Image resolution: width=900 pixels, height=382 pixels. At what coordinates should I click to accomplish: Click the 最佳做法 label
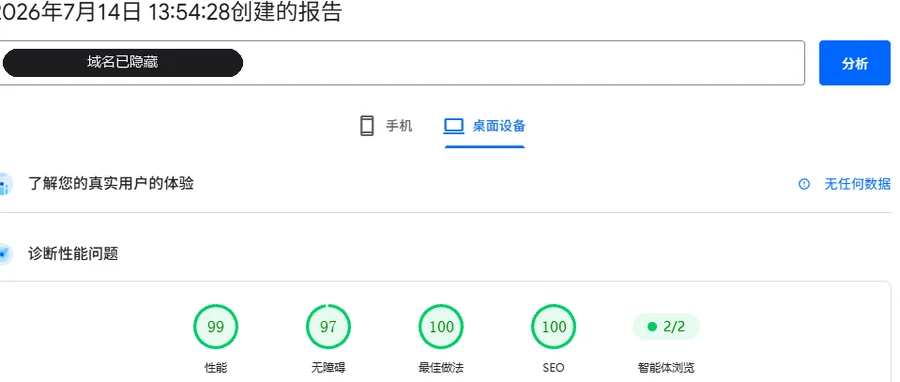[x=441, y=368]
